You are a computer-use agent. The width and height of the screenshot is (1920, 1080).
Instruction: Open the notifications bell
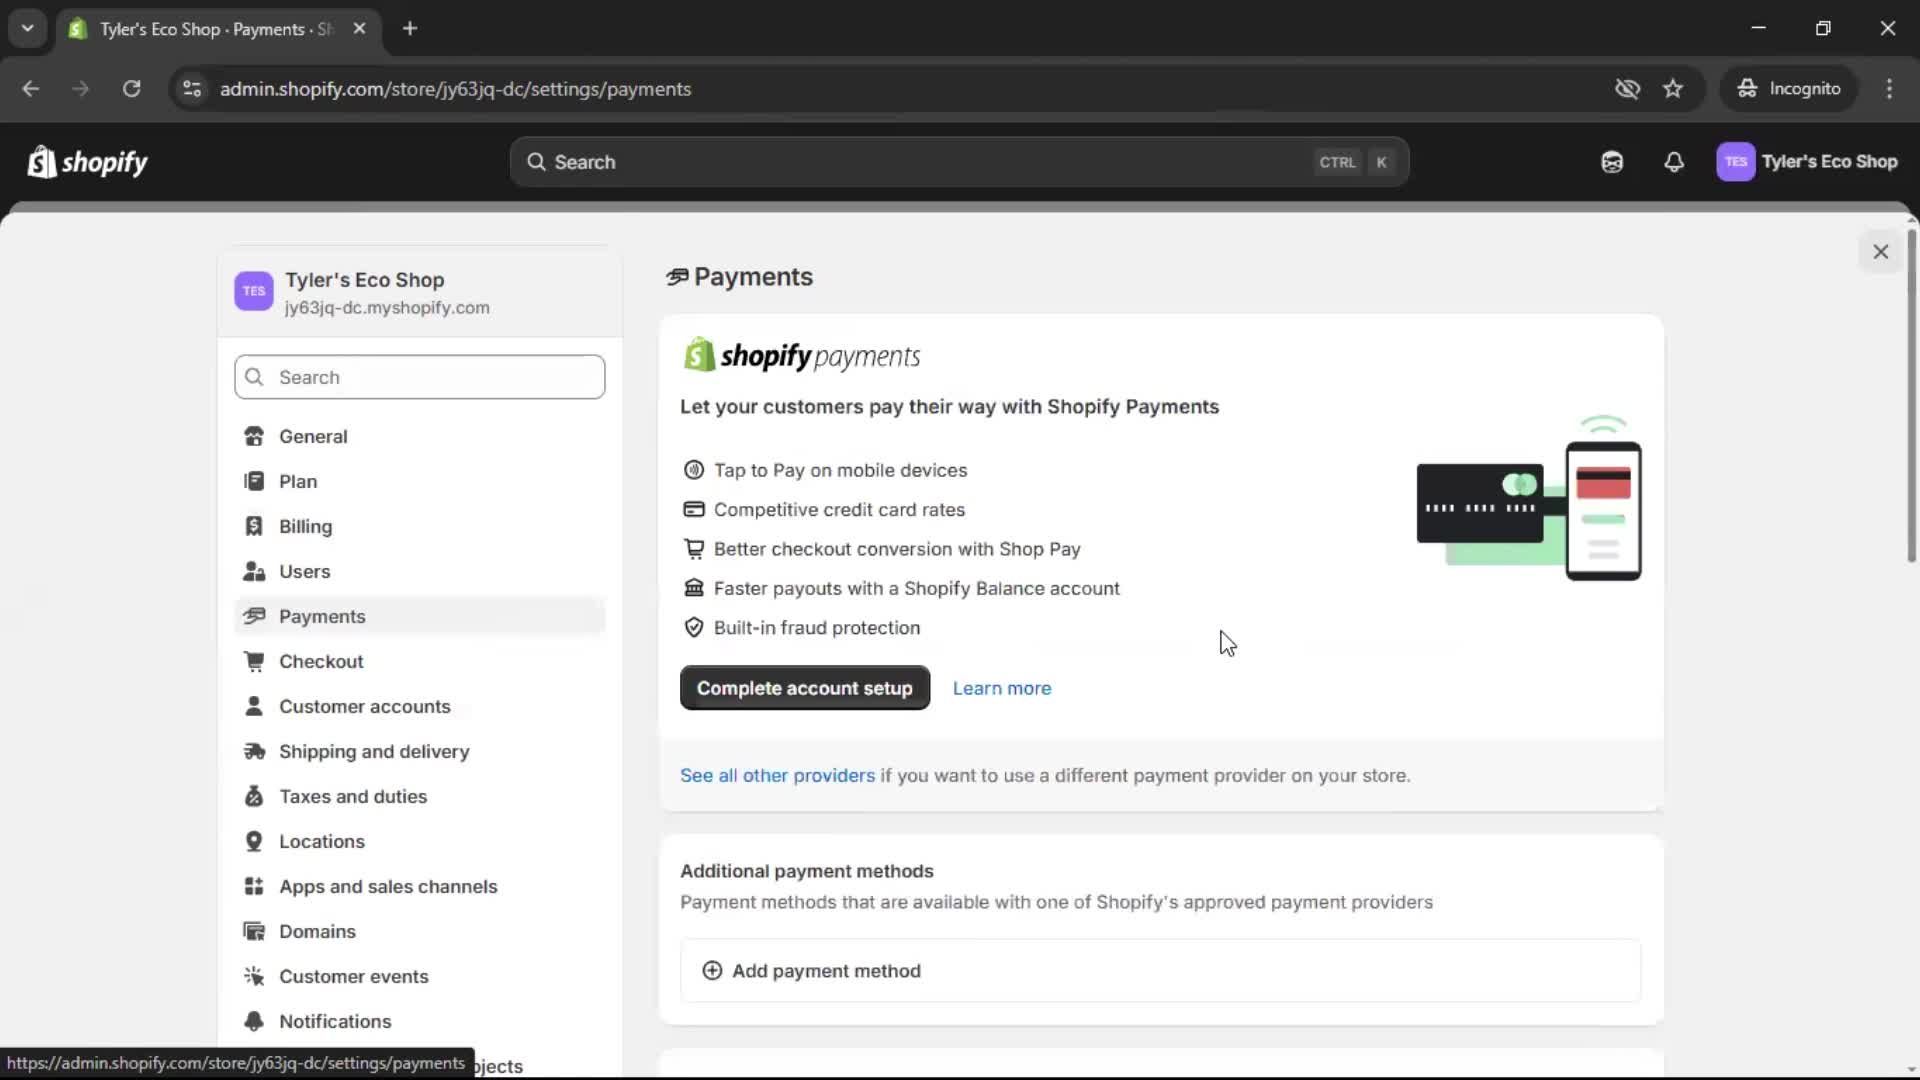[1675, 162]
